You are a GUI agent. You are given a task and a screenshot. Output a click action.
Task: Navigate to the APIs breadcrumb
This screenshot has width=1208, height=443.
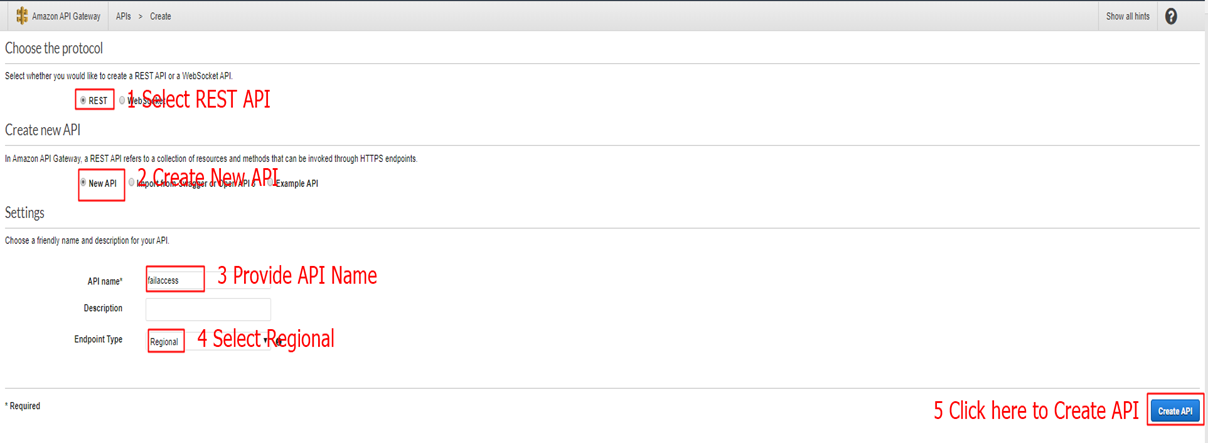click(123, 17)
